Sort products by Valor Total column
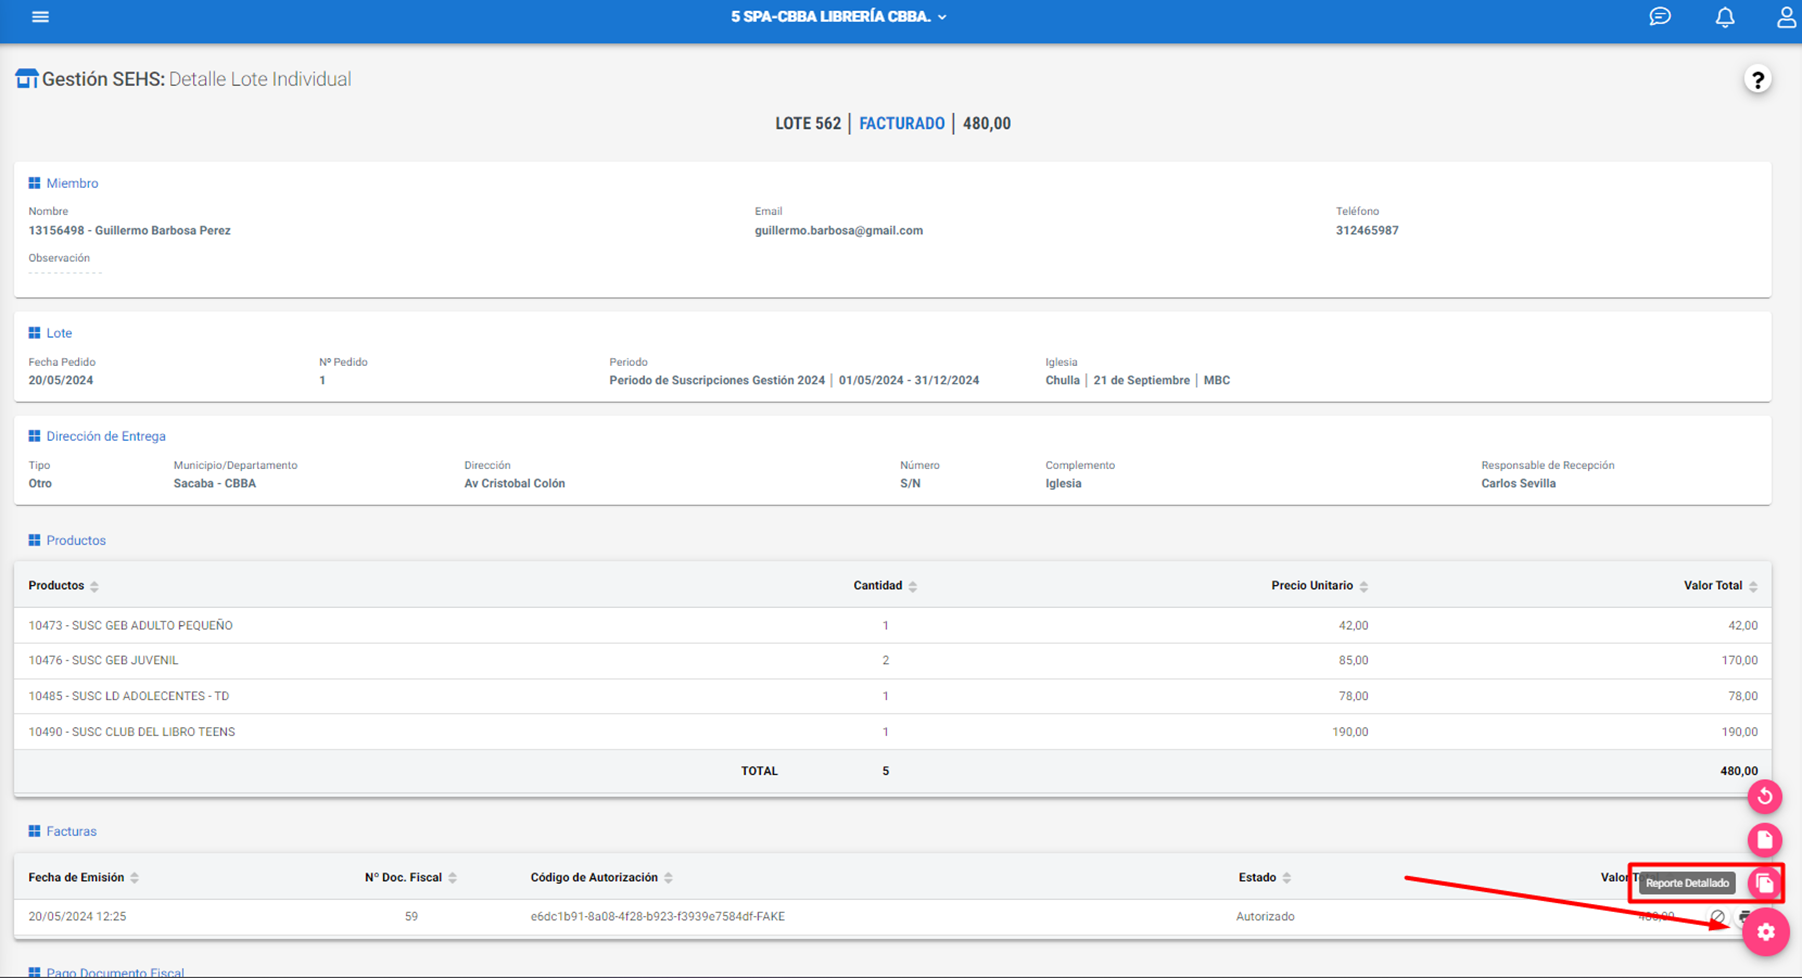 [x=1720, y=586]
